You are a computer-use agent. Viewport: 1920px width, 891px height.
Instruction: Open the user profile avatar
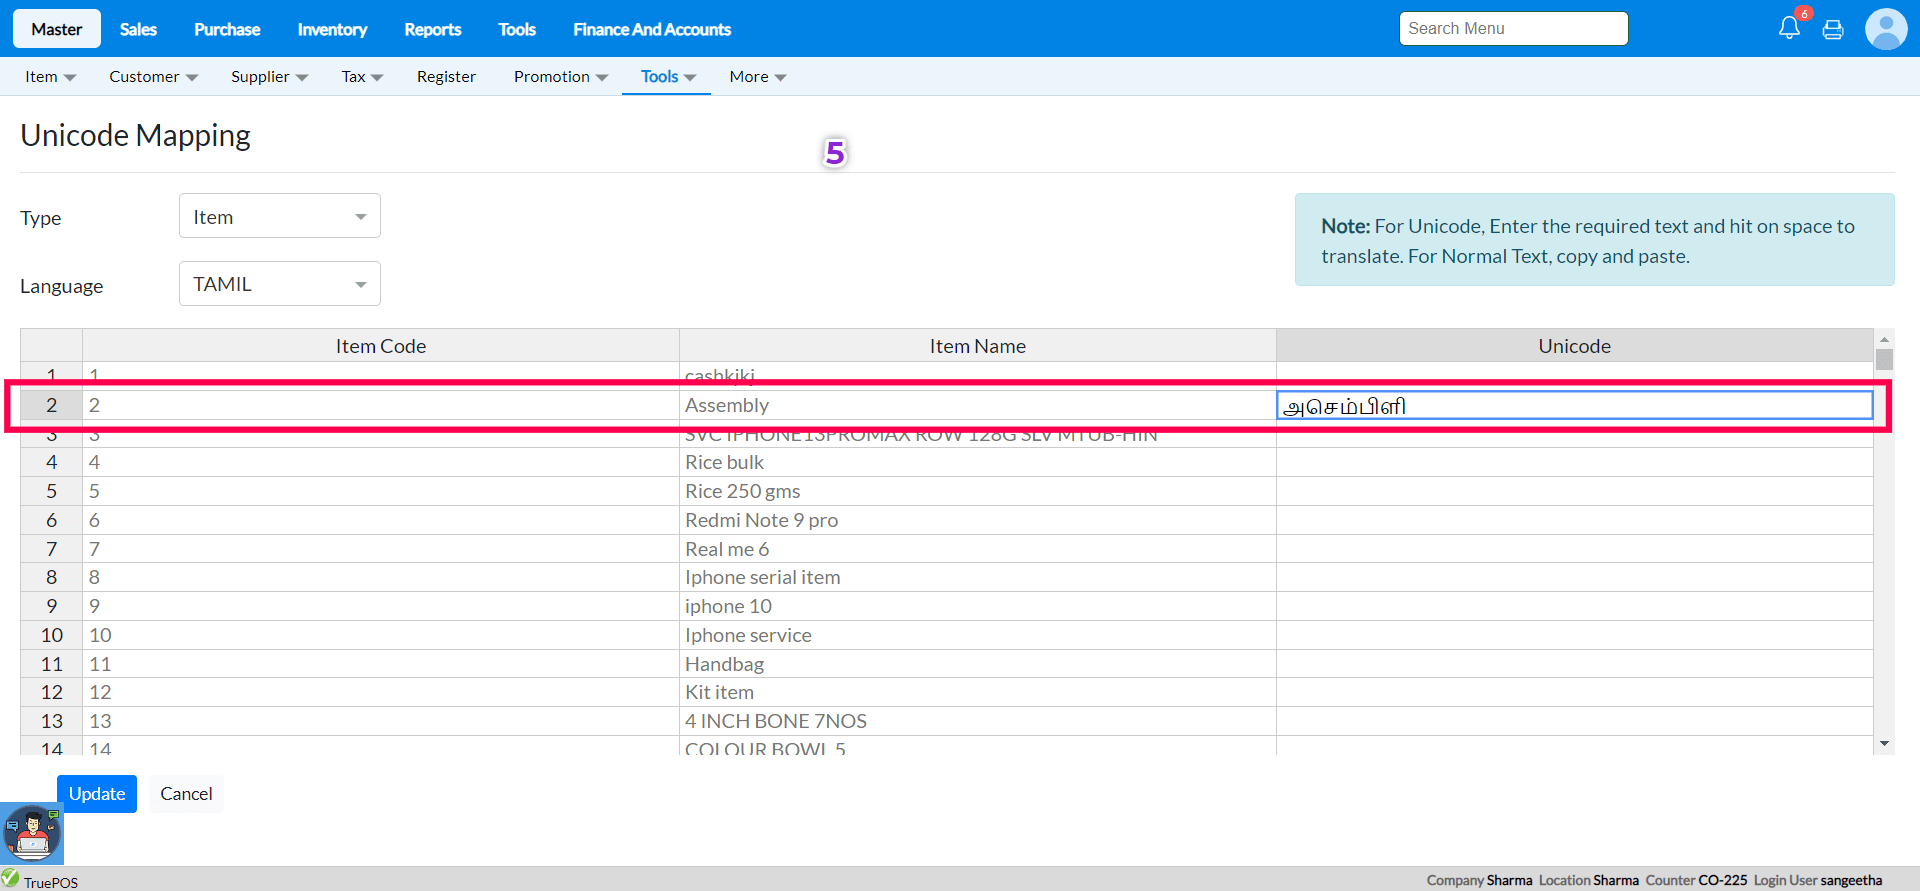tap(1885, 29)
